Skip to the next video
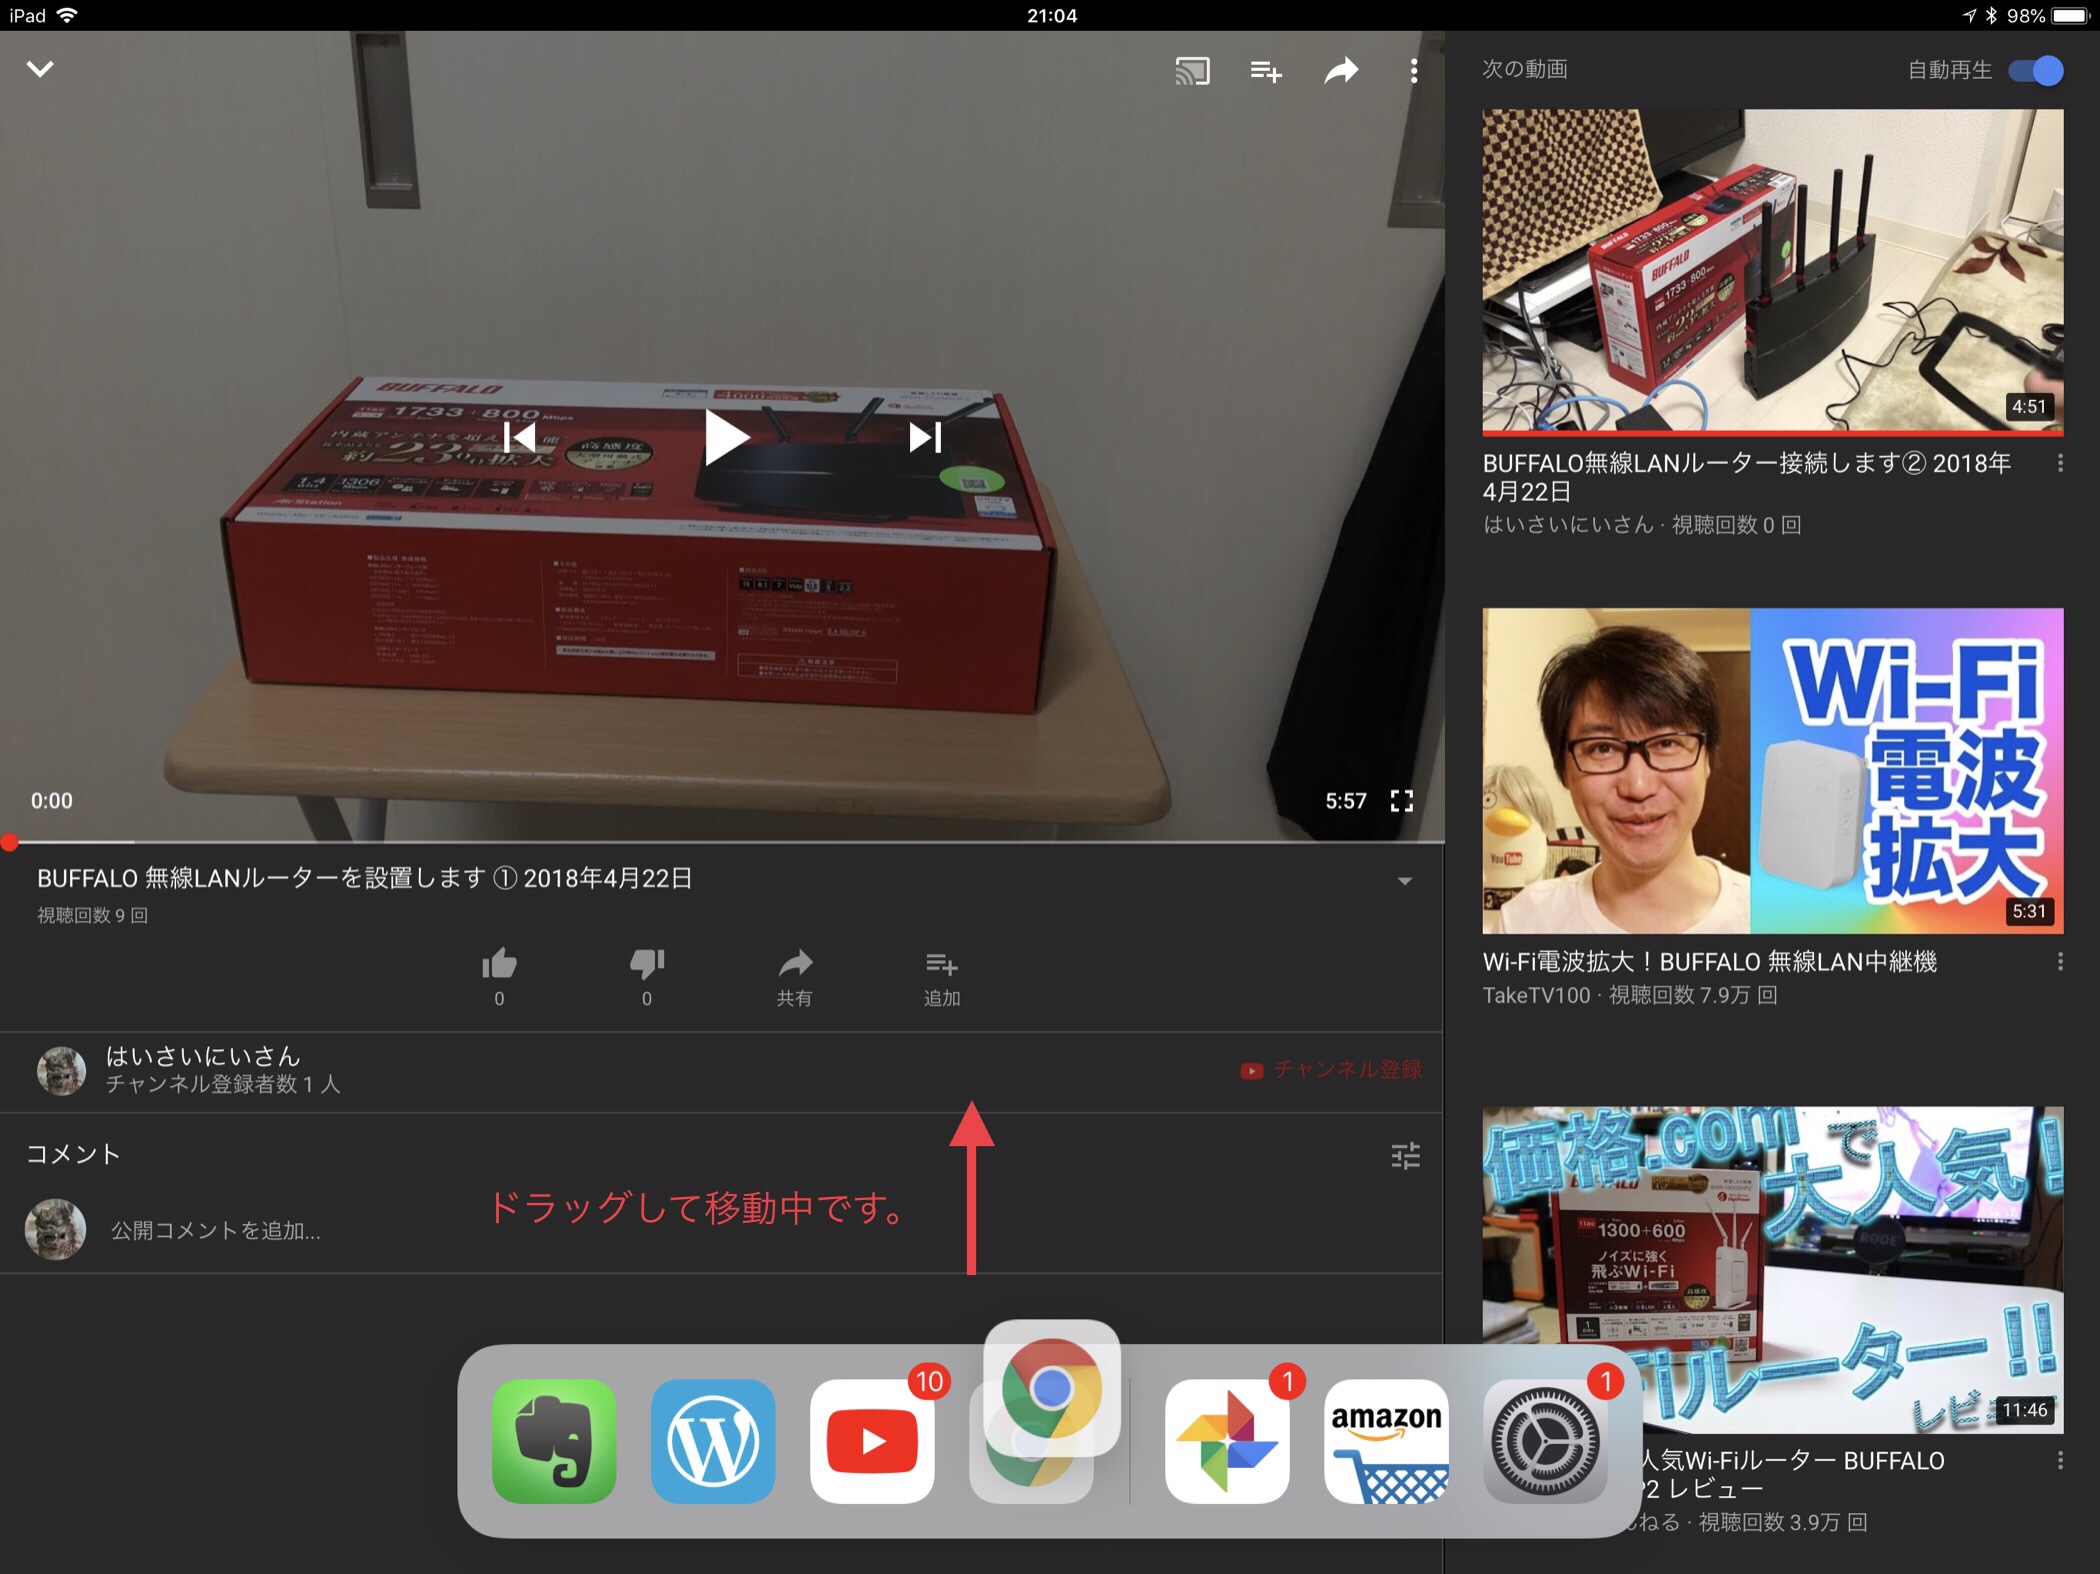The height and width of the screenshot is (1574, 2100). point(925,437)
